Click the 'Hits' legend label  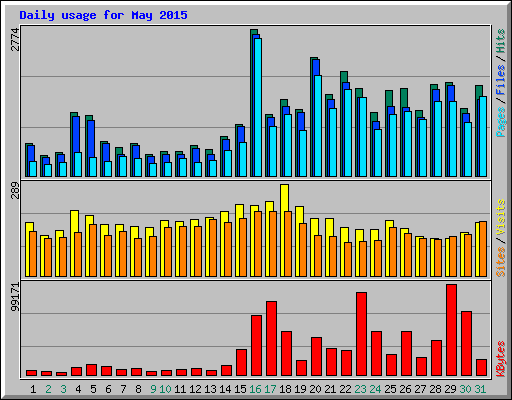tap(501, 41)
